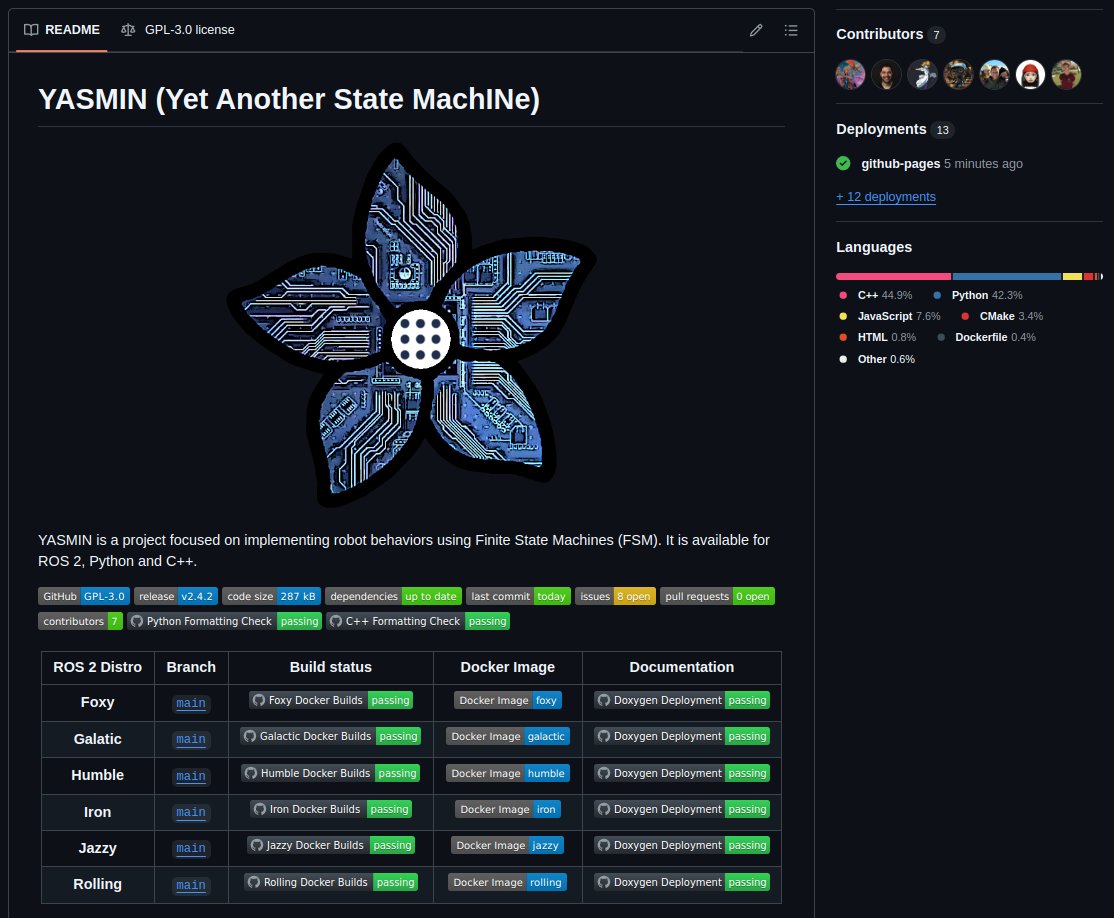
Task: Open the github-pages deployment link
Action: click(900, 163)
